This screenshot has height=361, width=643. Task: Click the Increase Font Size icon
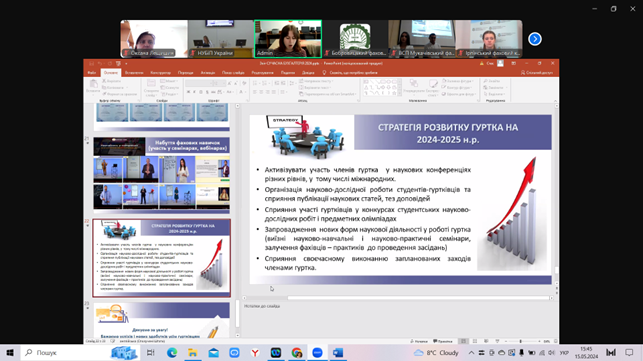[230, 83]
